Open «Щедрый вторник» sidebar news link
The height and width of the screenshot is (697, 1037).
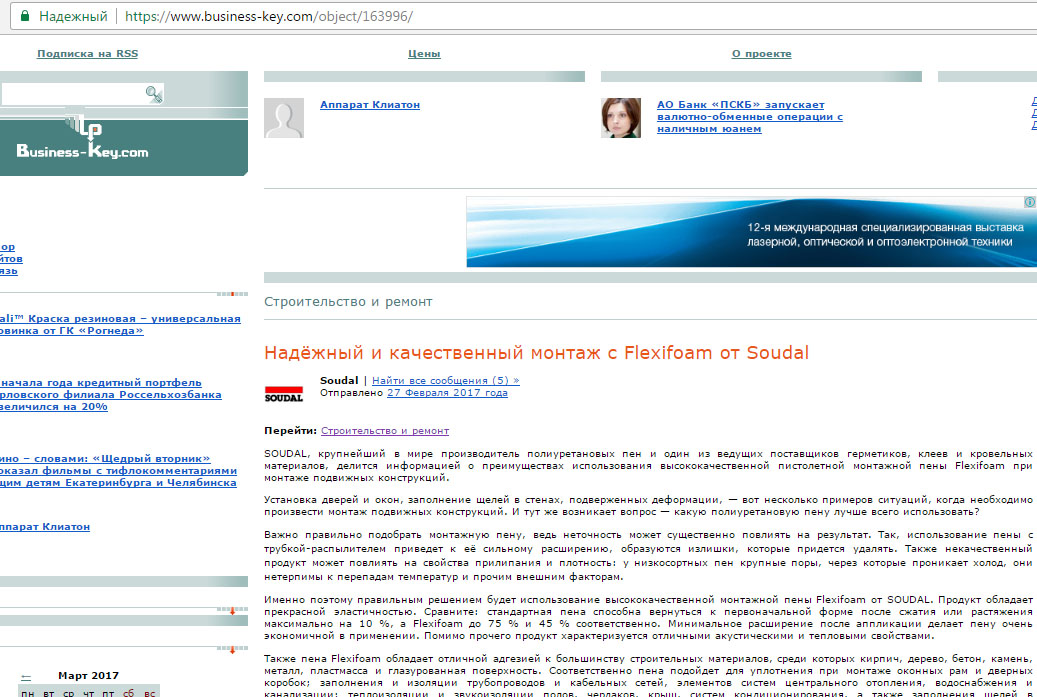[x=118, y=470]
